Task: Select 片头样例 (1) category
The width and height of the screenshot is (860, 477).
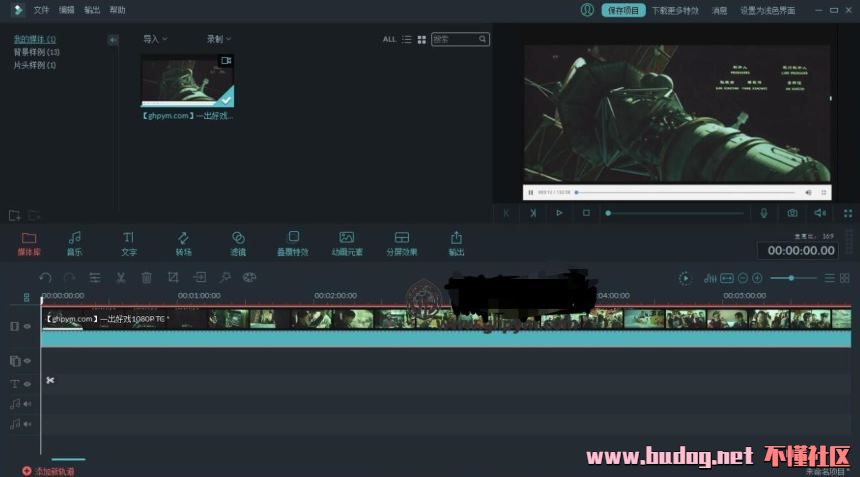Action: point(35,65)
